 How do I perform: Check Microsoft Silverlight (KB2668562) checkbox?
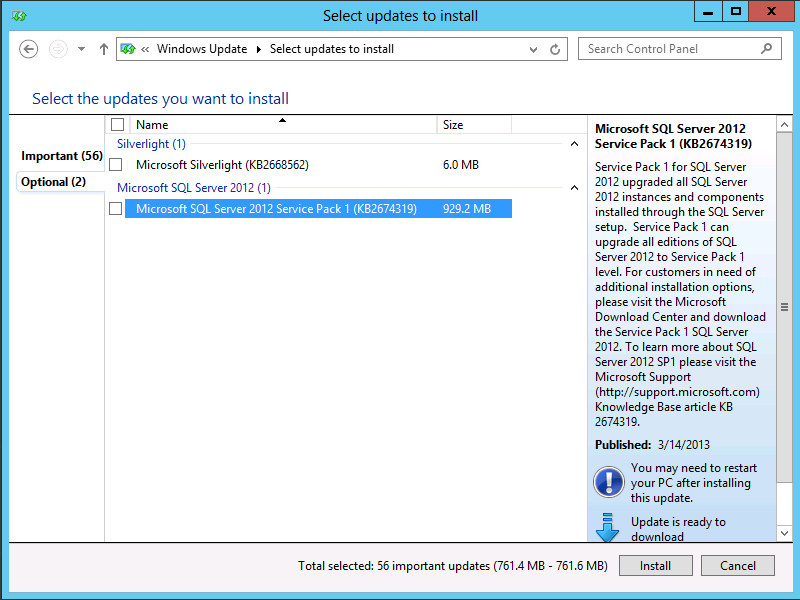116,165
